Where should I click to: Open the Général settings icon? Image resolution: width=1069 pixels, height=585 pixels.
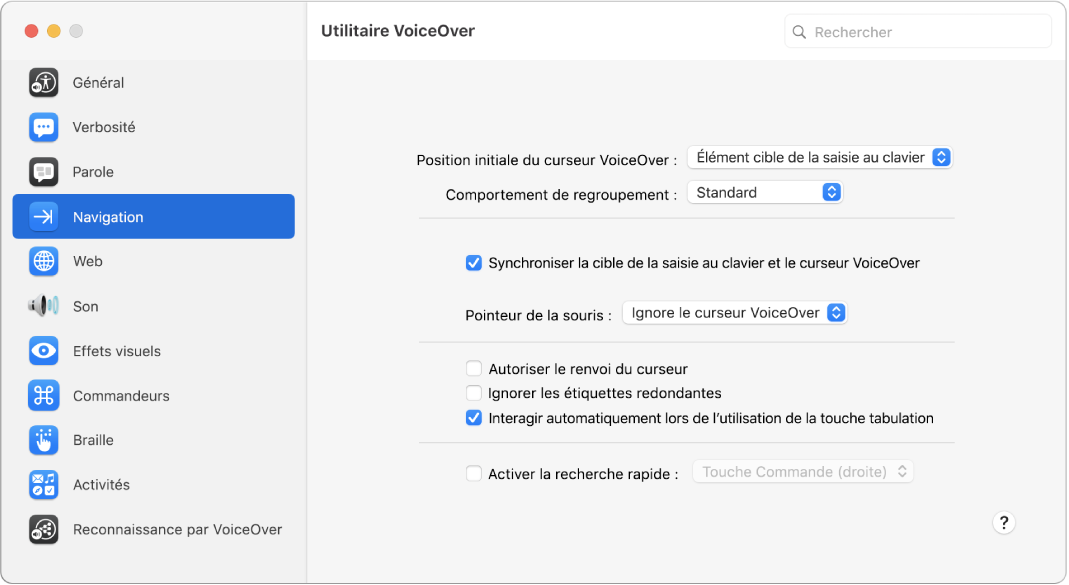coord(43,82)
